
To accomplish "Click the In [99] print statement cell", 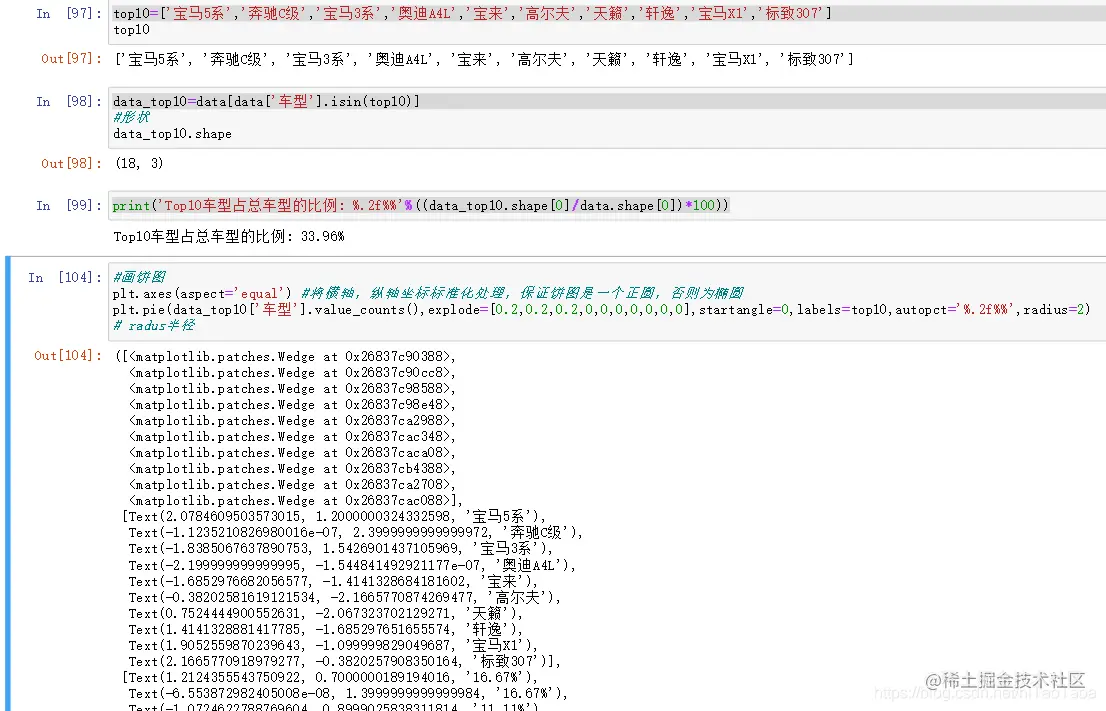I will (x=607, y=206).
